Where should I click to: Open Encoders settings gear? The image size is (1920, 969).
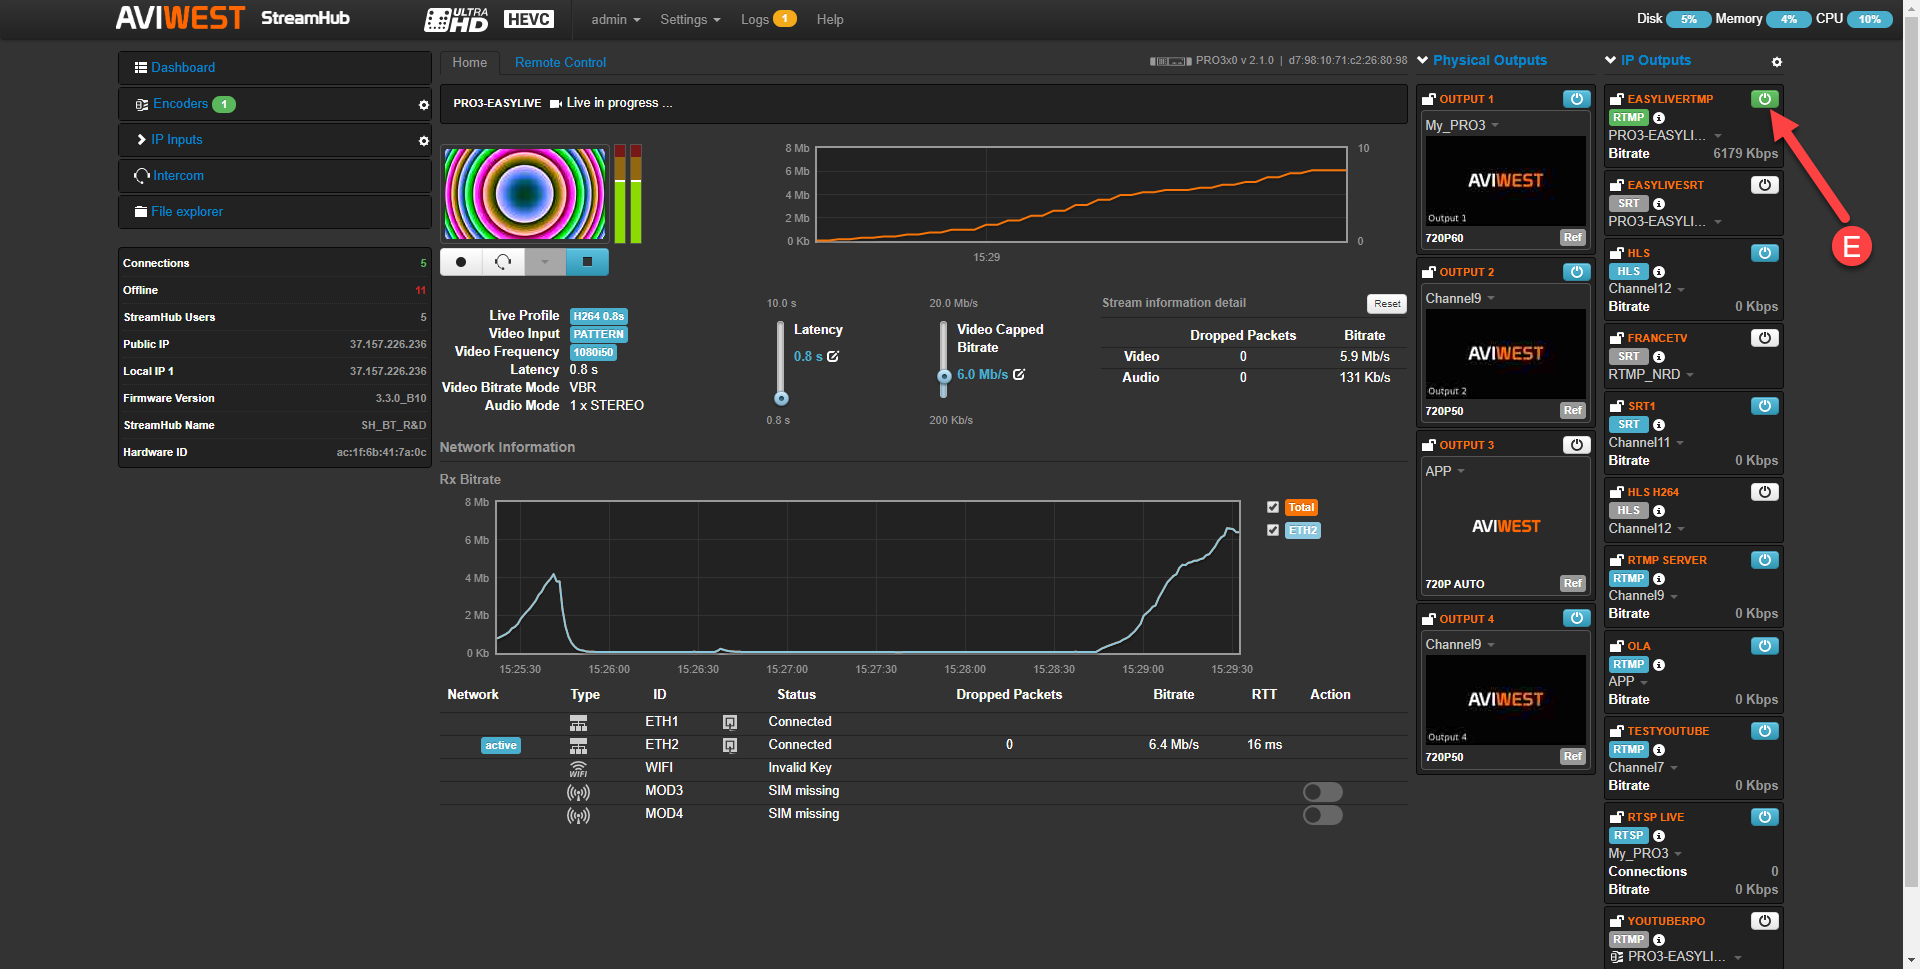click(423, 105)
